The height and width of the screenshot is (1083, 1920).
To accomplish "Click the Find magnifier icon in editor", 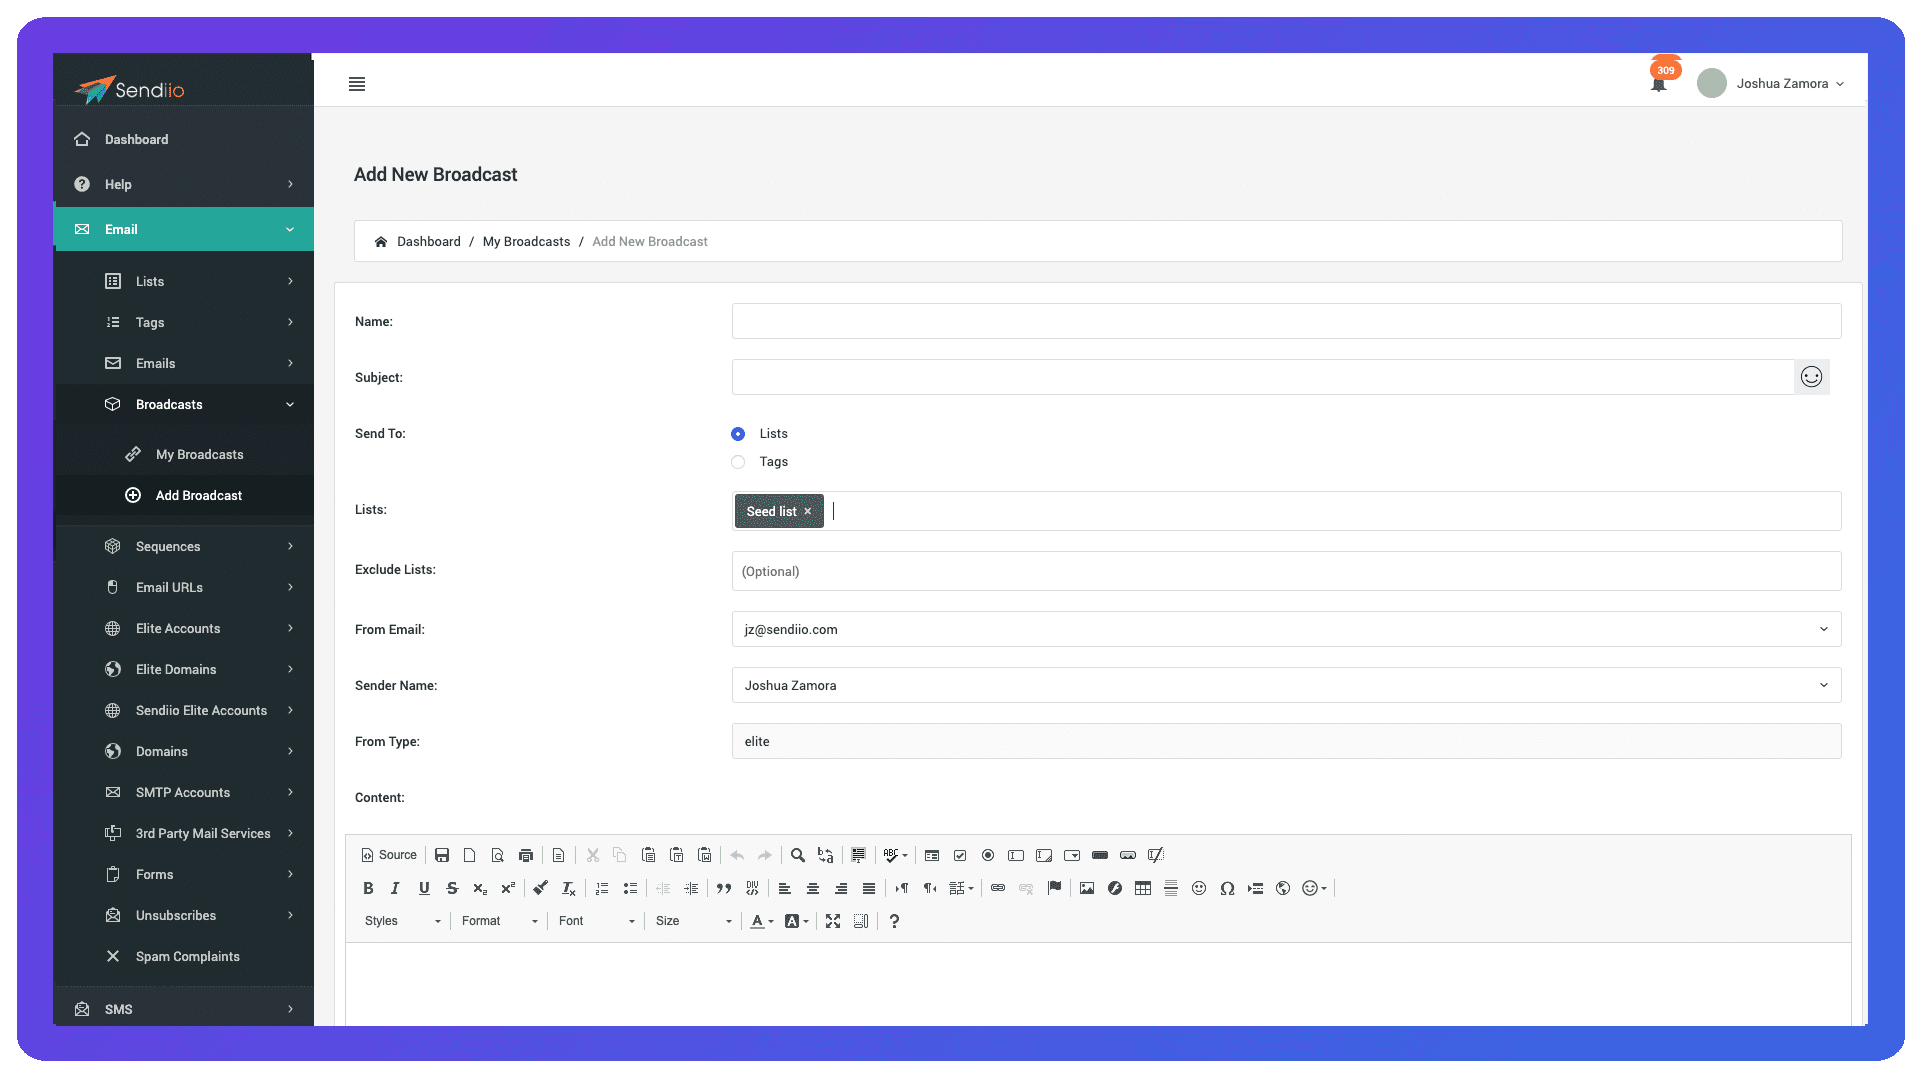I will point(797,855).
